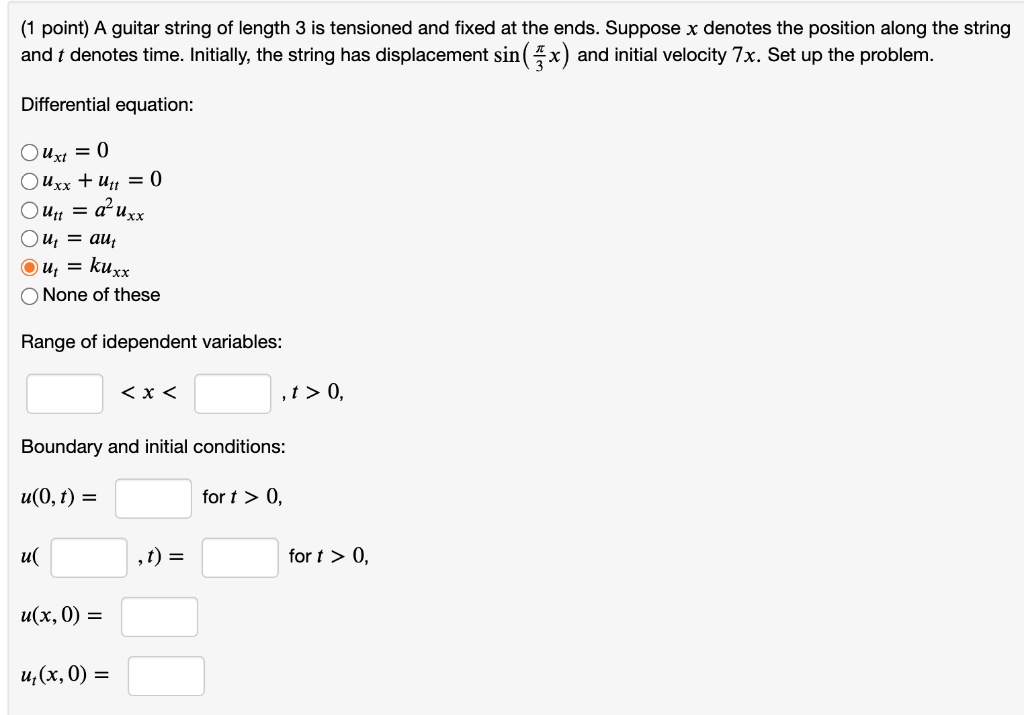Click the position field inside 'u( , t)'
1024x715 pixels.
pyautogui.click(x=90, y=557)
